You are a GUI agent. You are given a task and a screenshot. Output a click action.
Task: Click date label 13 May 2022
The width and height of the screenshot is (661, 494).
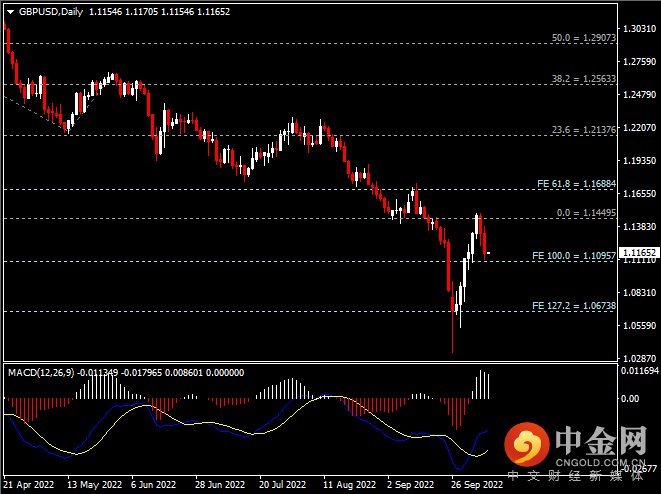[x=94, y=485]
